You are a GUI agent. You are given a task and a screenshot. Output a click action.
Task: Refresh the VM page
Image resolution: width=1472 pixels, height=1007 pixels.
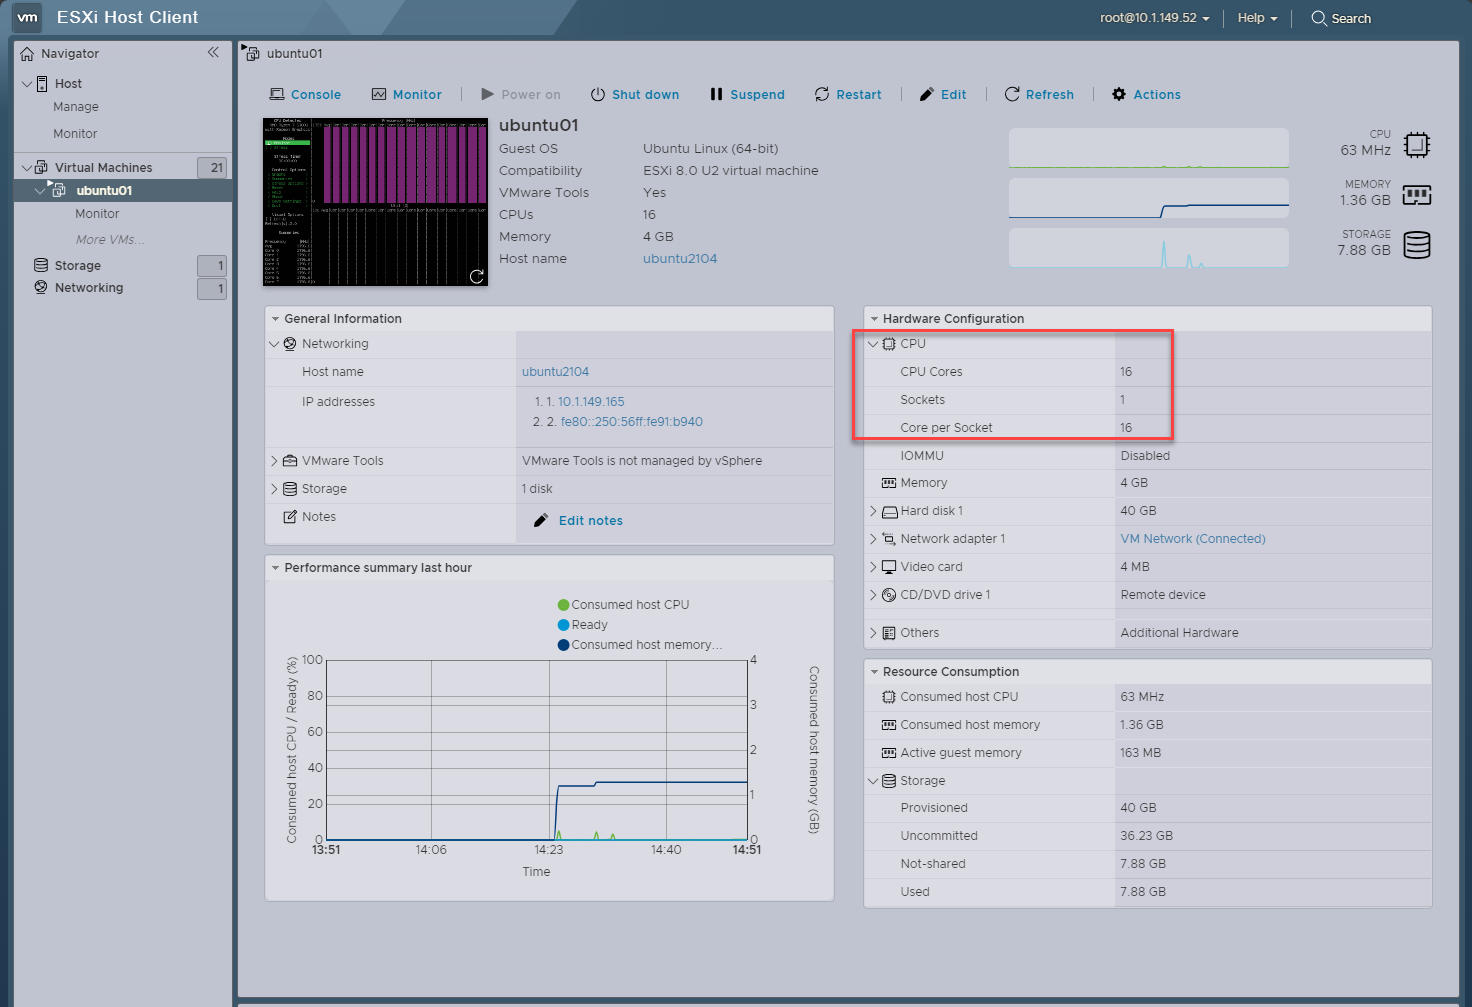[1039, 95]
